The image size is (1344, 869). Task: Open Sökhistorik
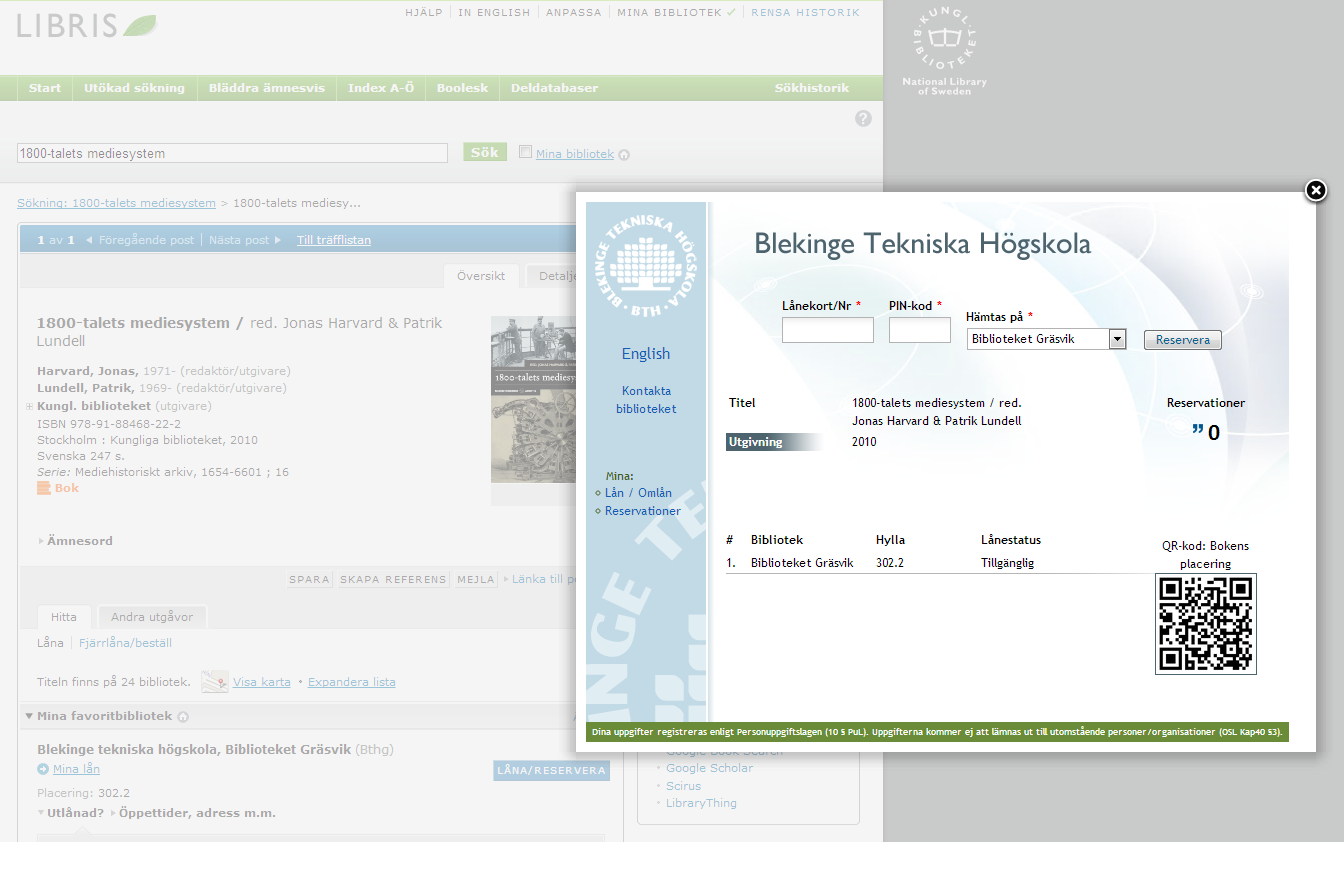click(811, 88)
